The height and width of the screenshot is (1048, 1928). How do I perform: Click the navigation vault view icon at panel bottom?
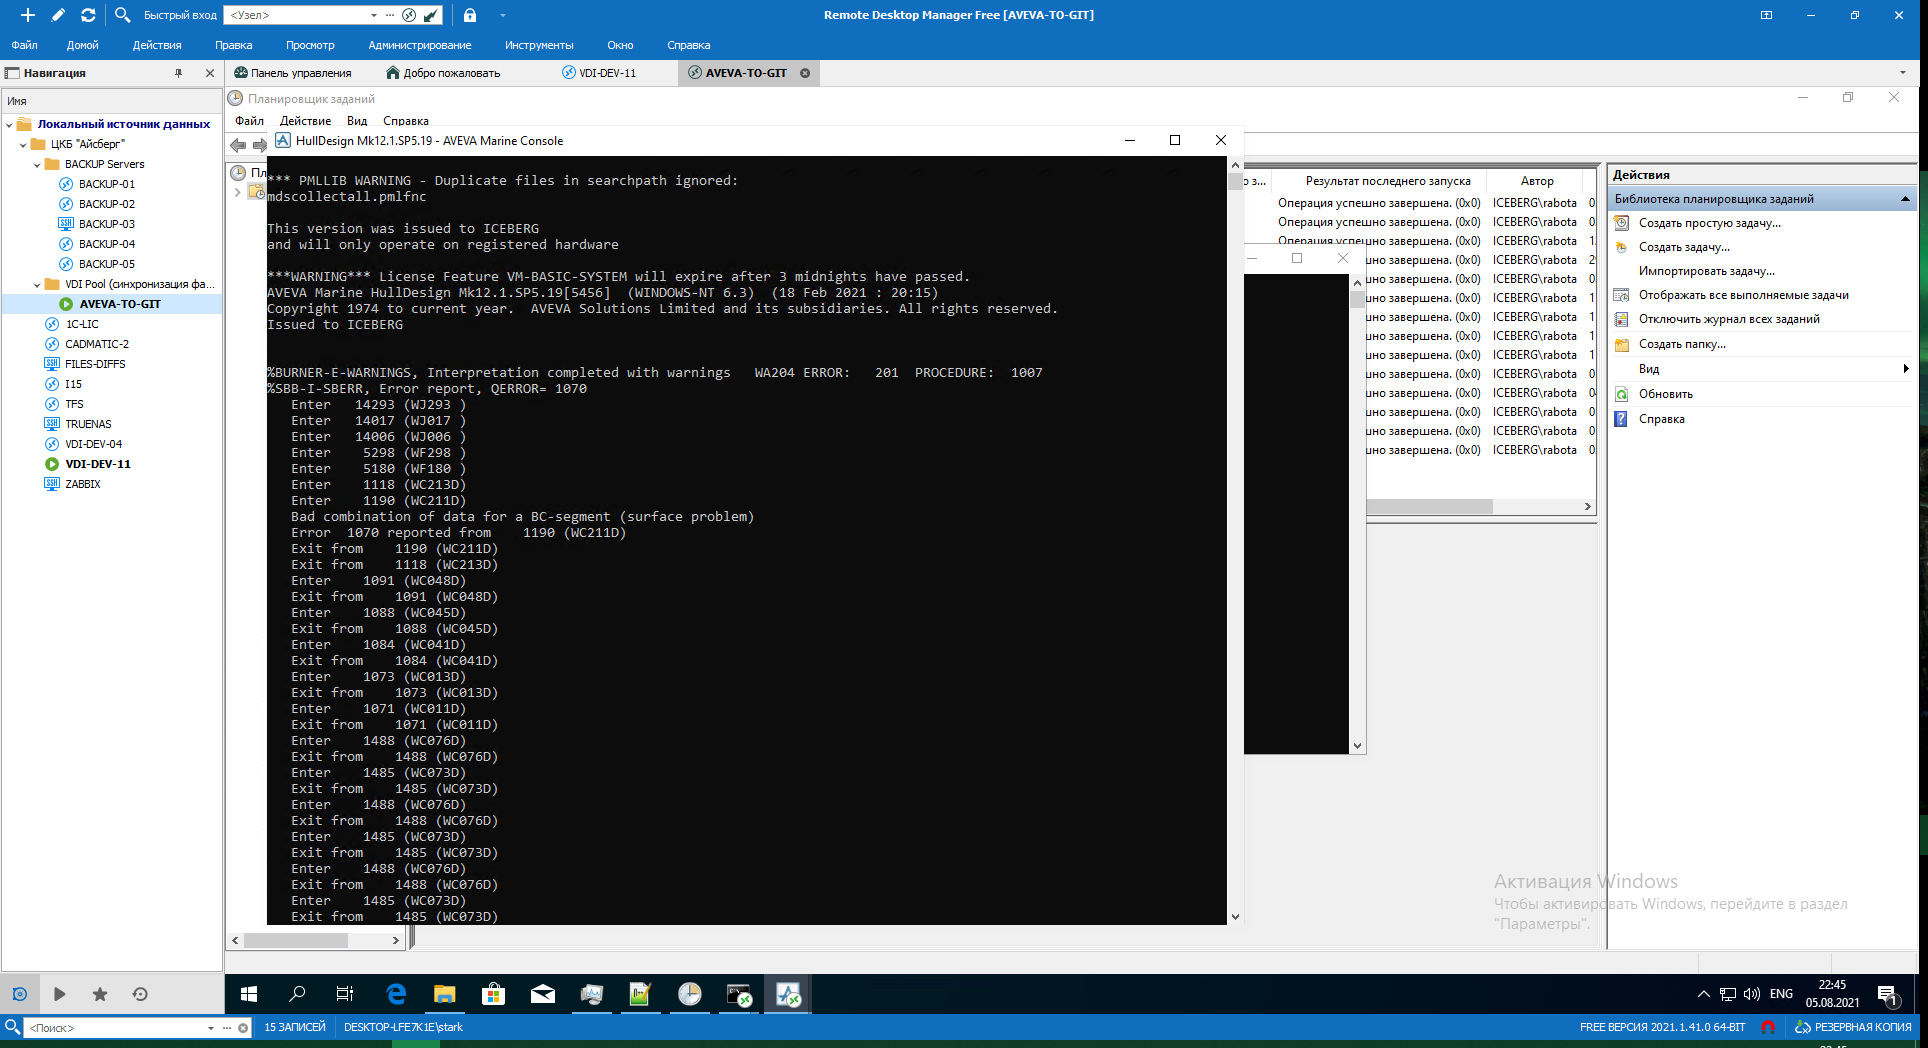(19, 994)
